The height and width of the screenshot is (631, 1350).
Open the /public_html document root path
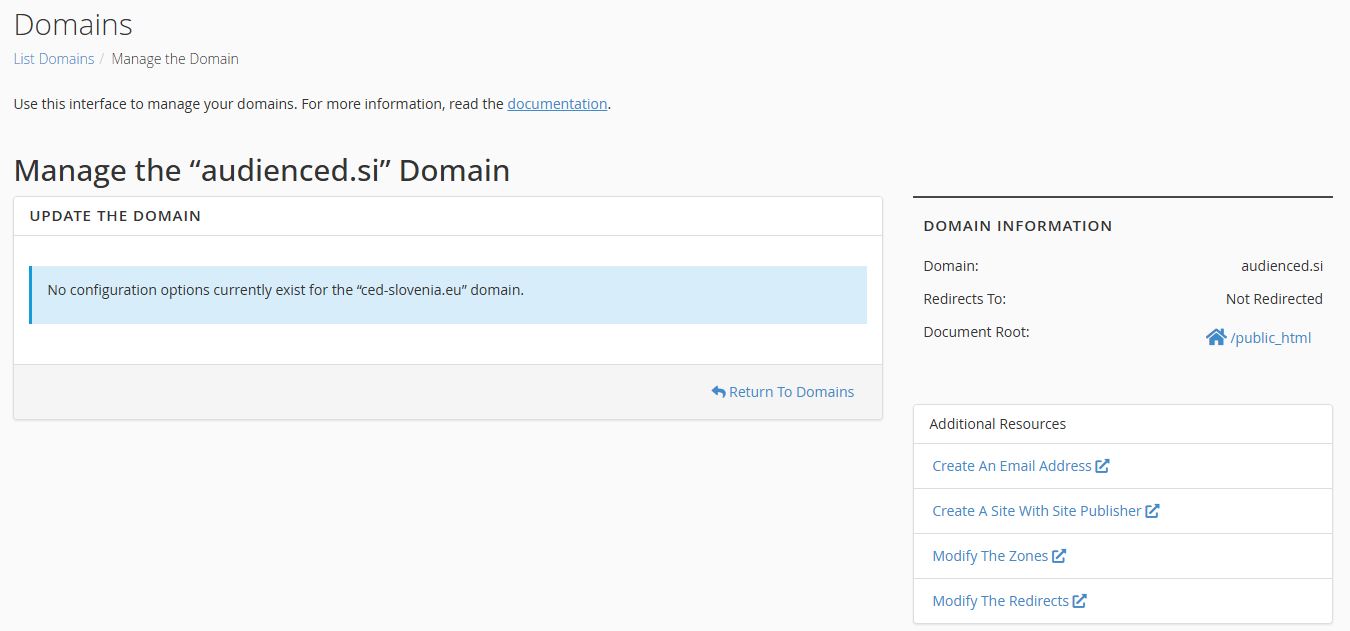pos(1270,338)
